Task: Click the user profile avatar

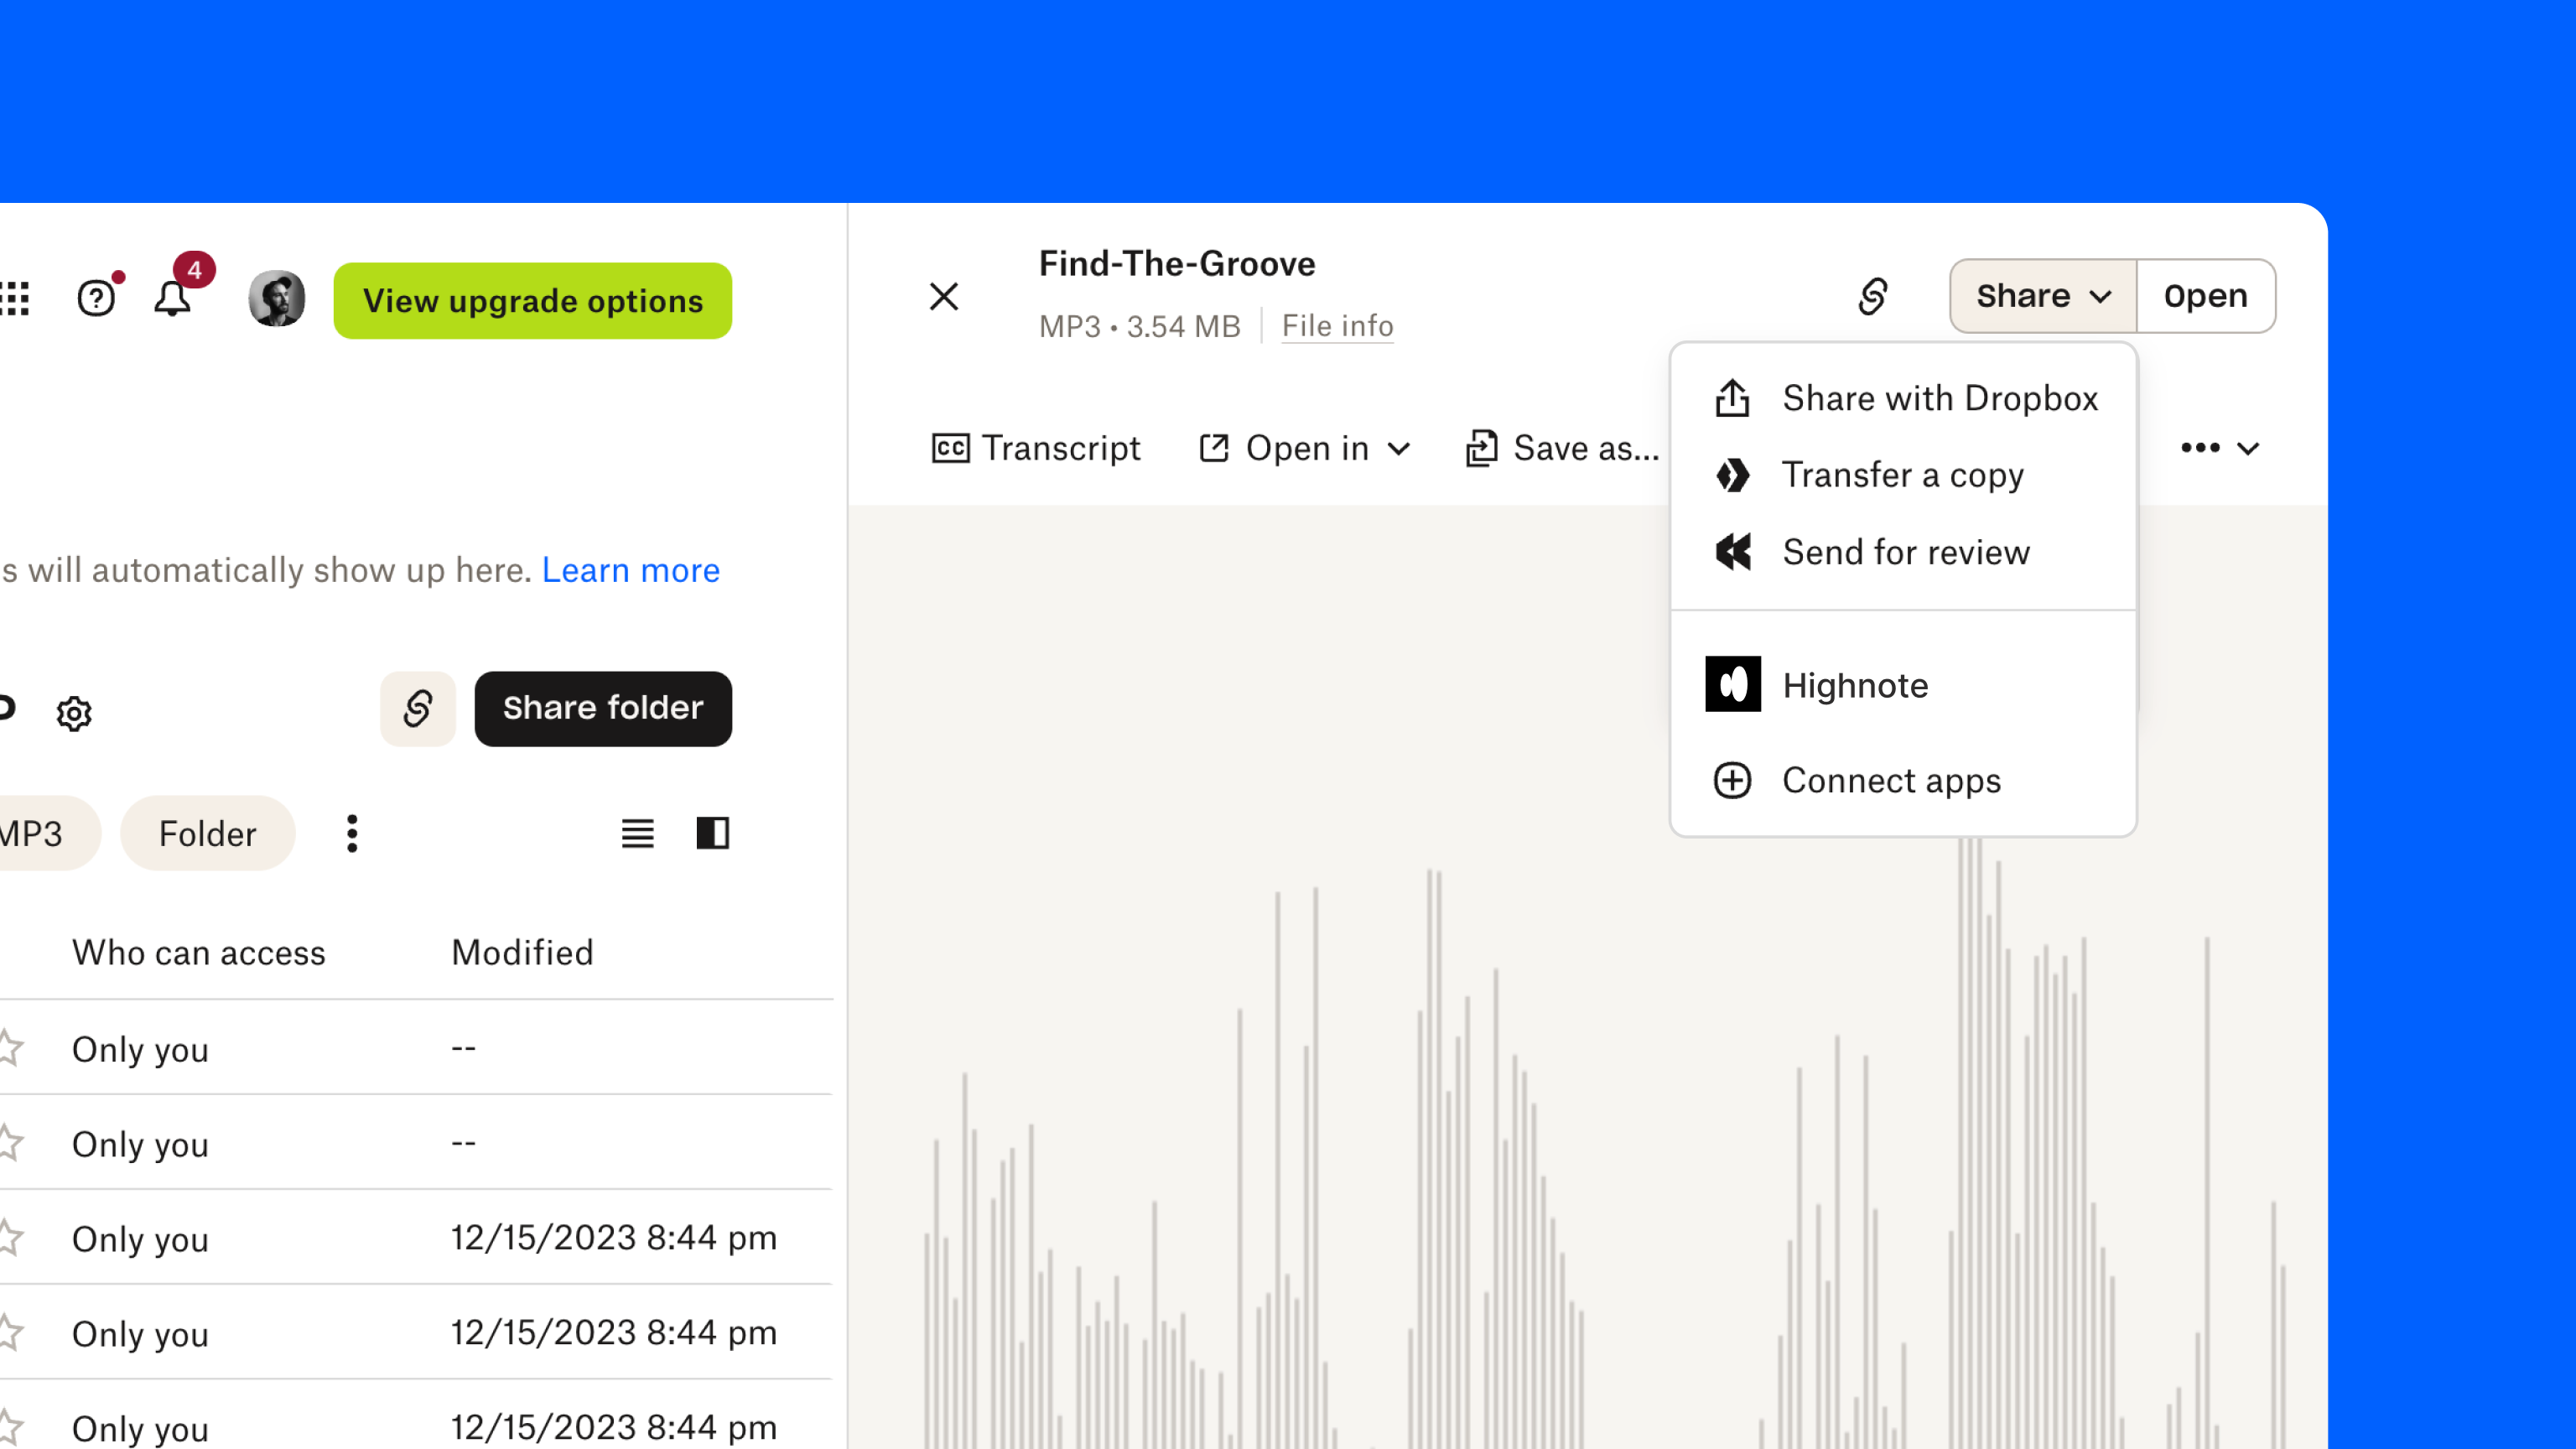Action: [x=277, y=298]
